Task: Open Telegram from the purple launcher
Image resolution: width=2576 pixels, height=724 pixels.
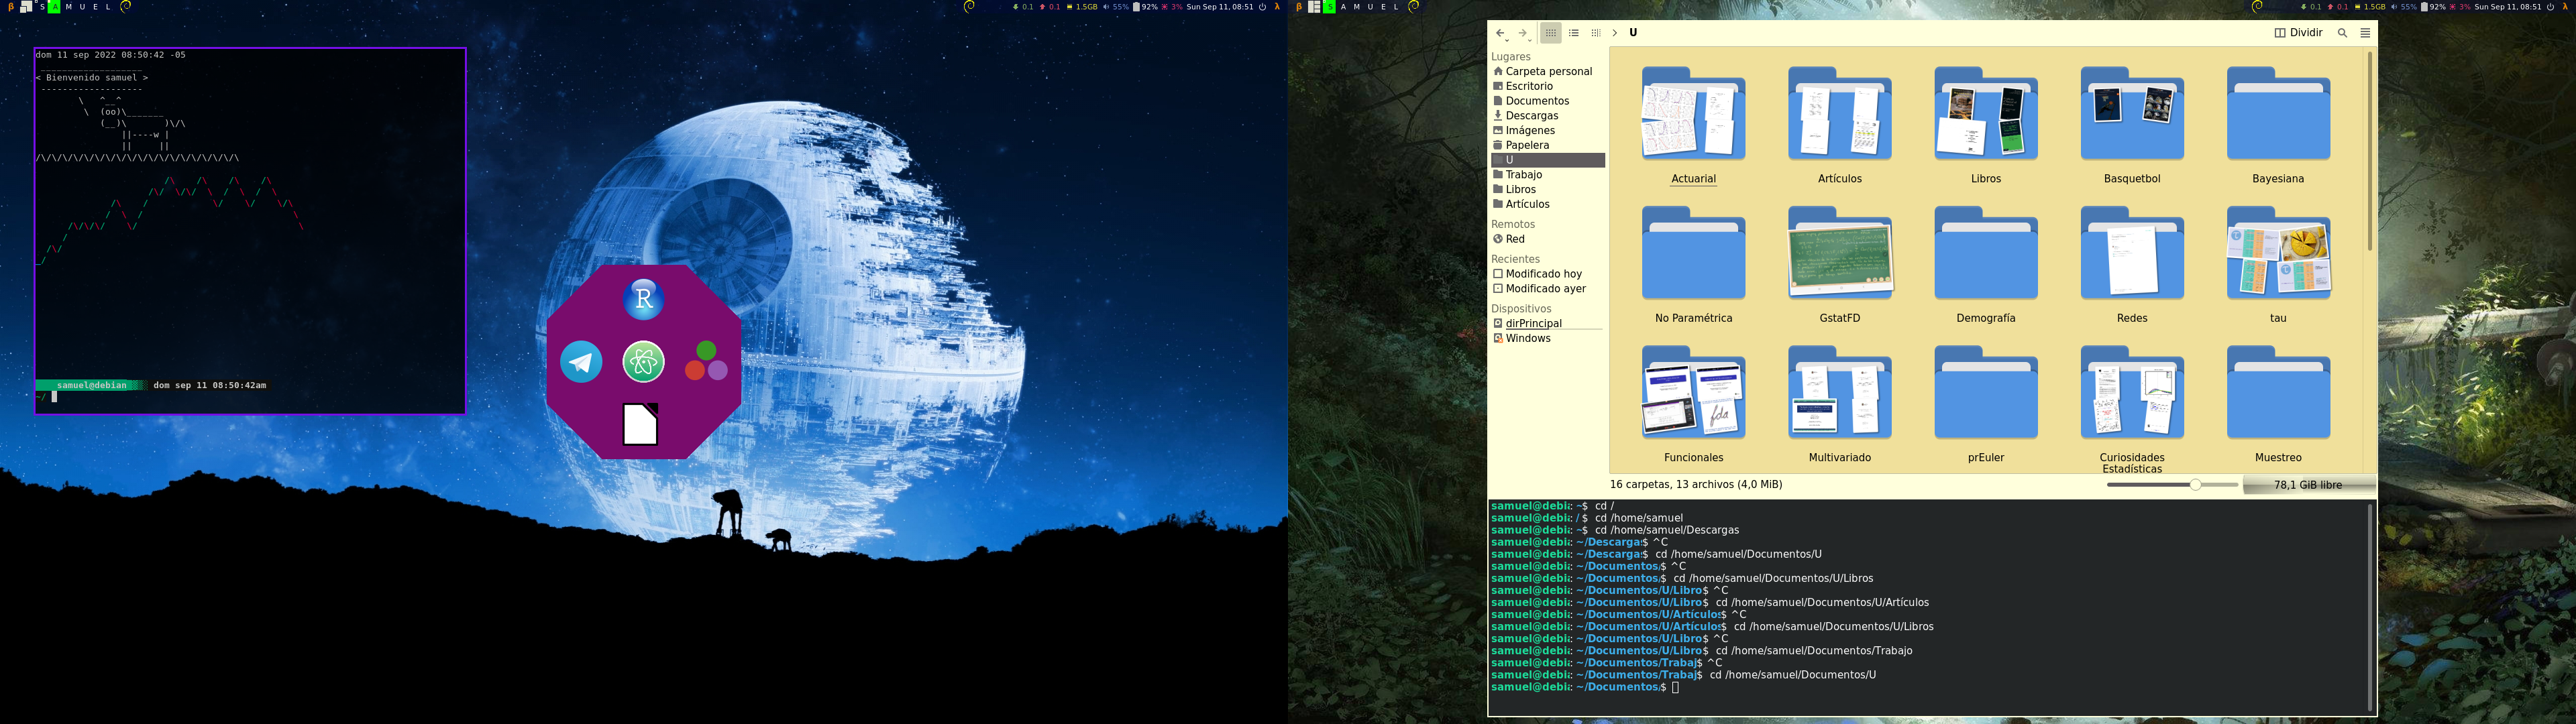Action: [x=581, y=362]
